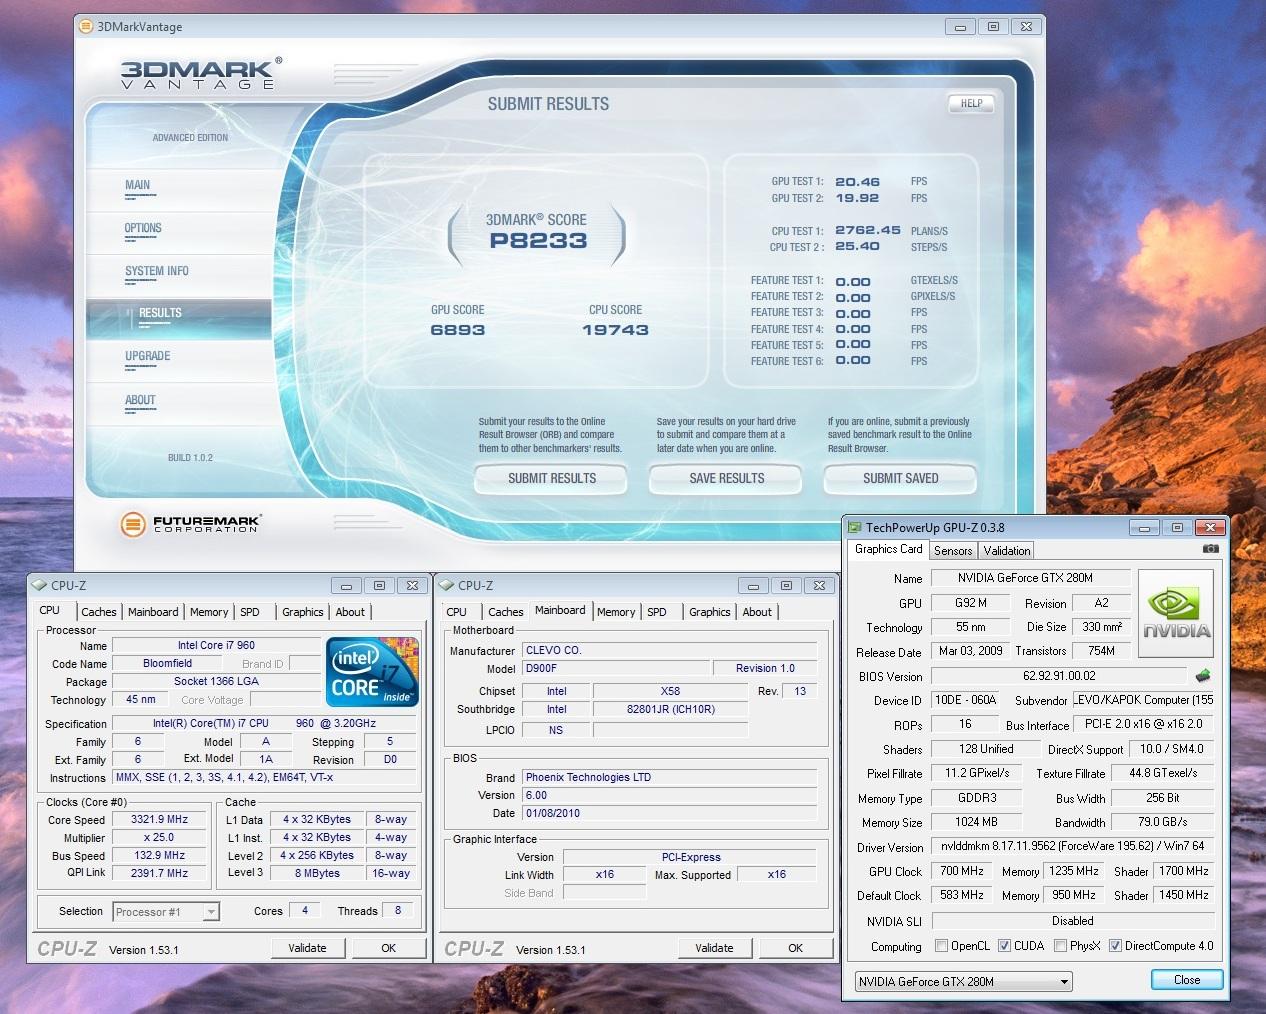Click the 3DMark Vantage title bar icon

pyautogui.click(x=86, y=27)
